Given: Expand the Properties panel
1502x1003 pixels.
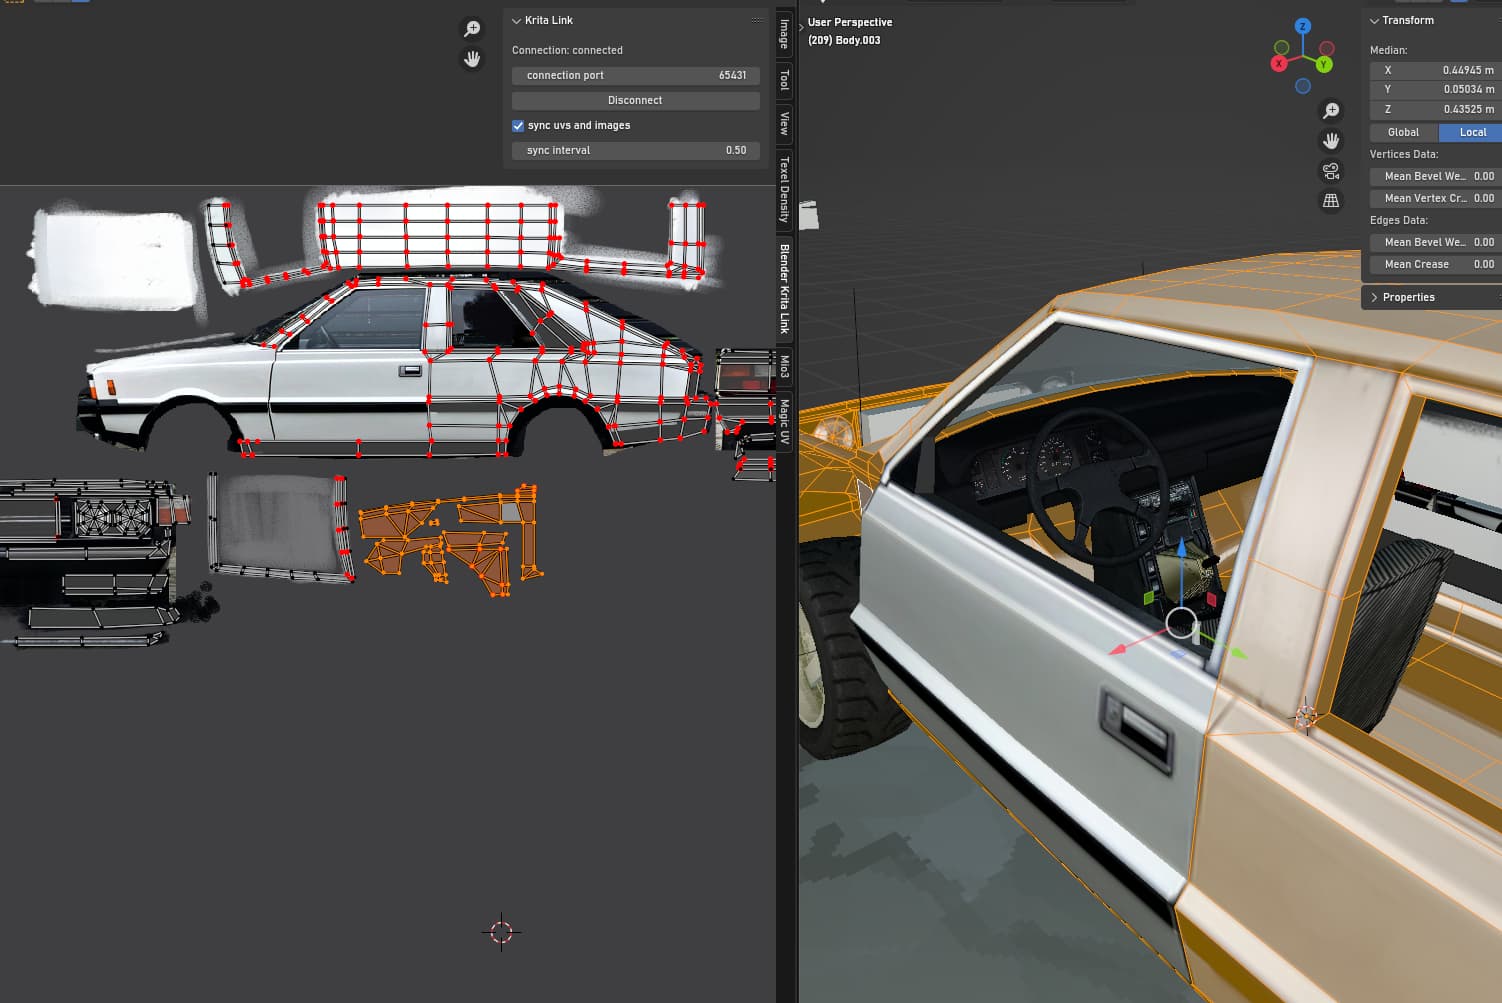Looking at the screenshot, I should coord(1375,297).
